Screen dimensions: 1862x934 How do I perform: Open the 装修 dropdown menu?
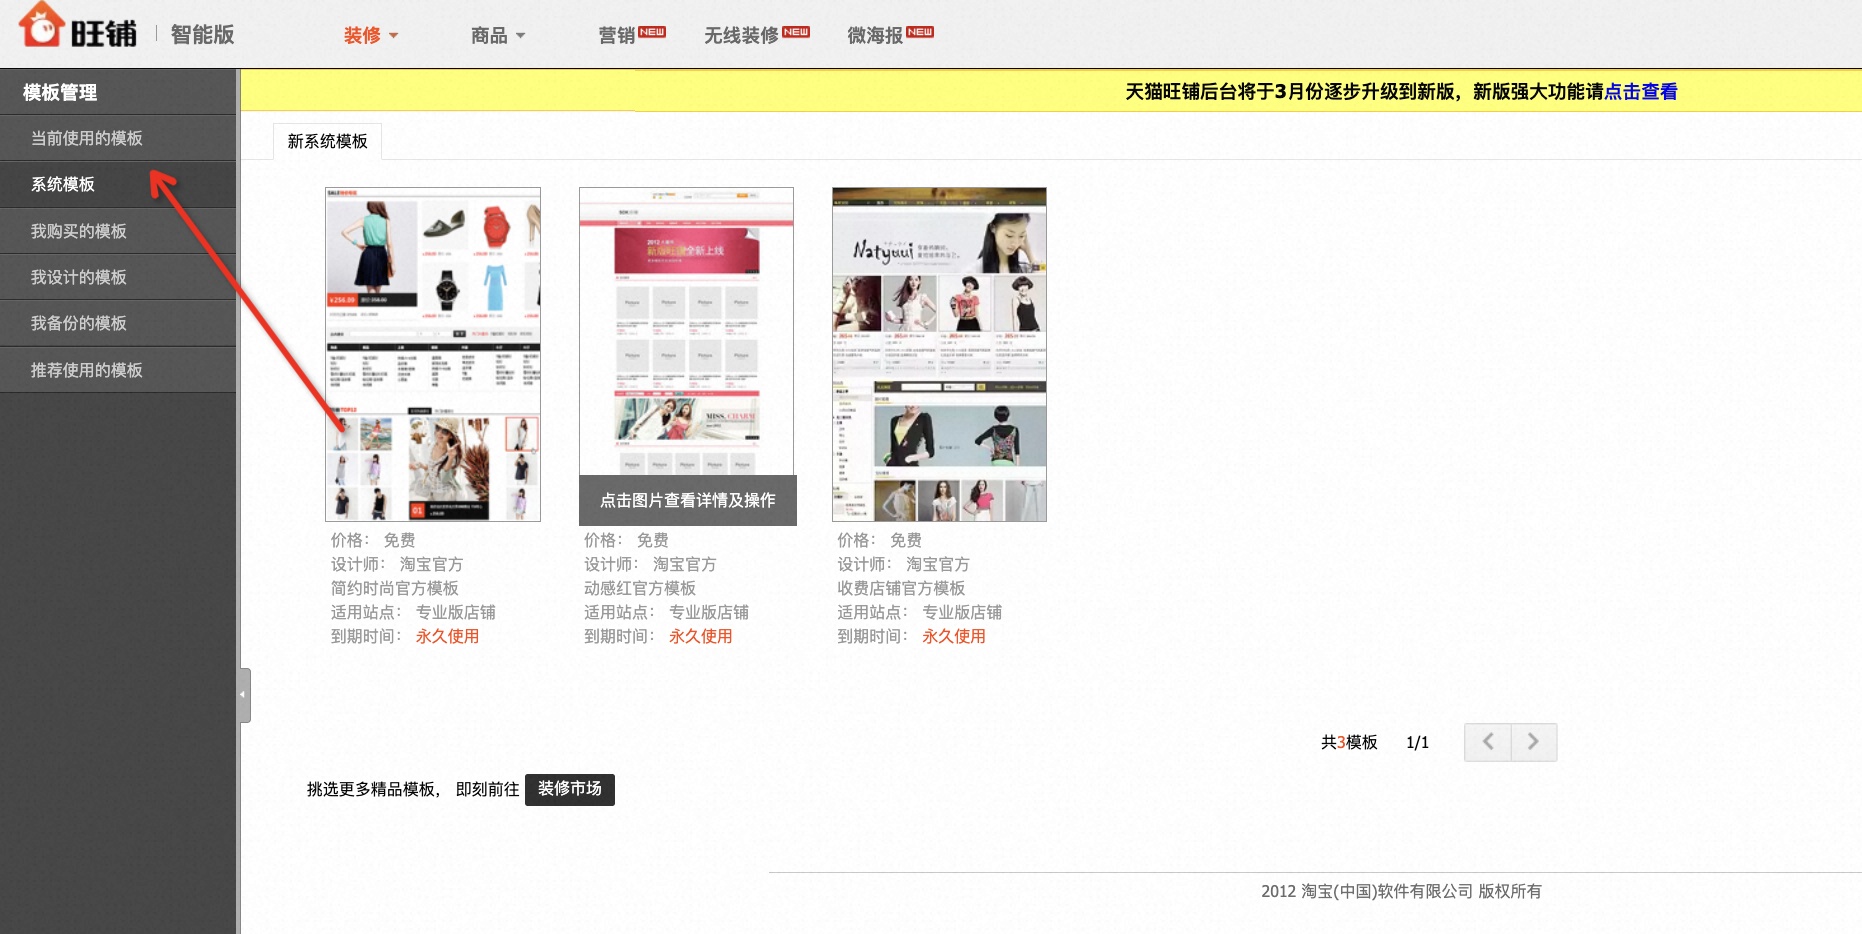point(371,36)
